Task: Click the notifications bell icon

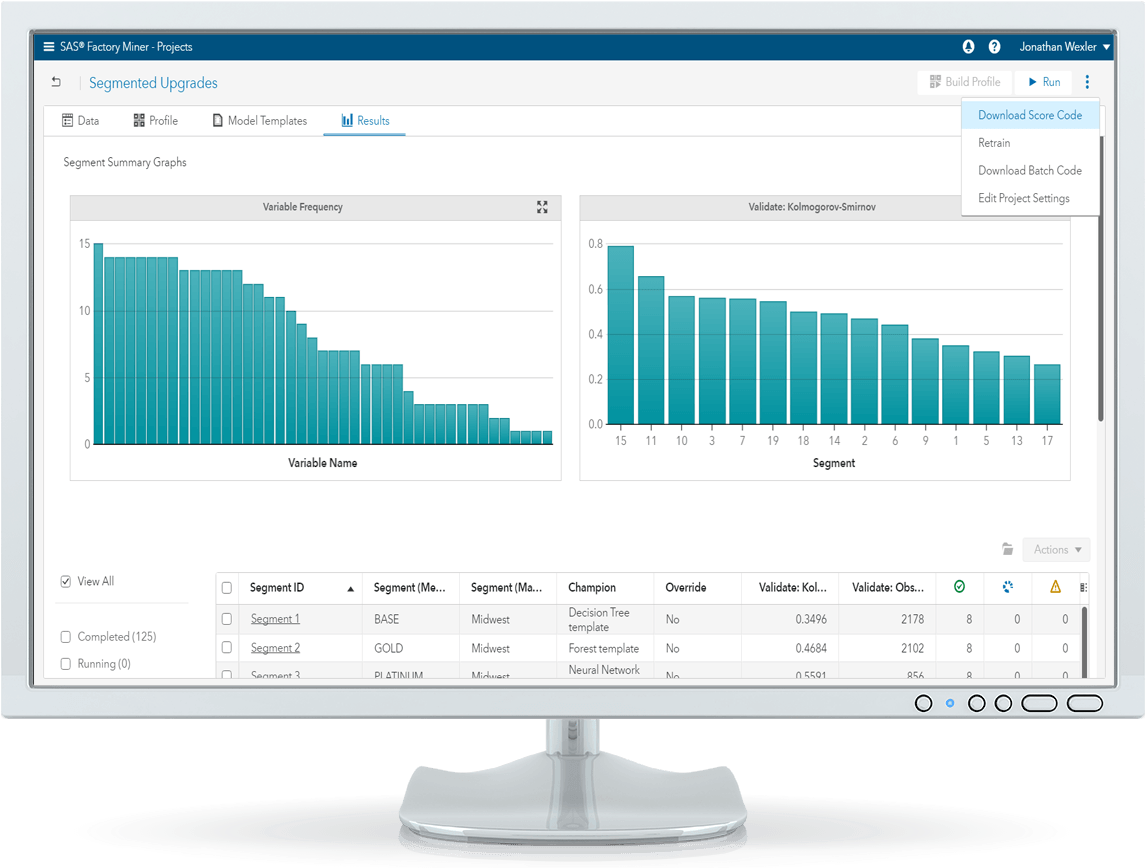Action: click(x=968, y=47)
